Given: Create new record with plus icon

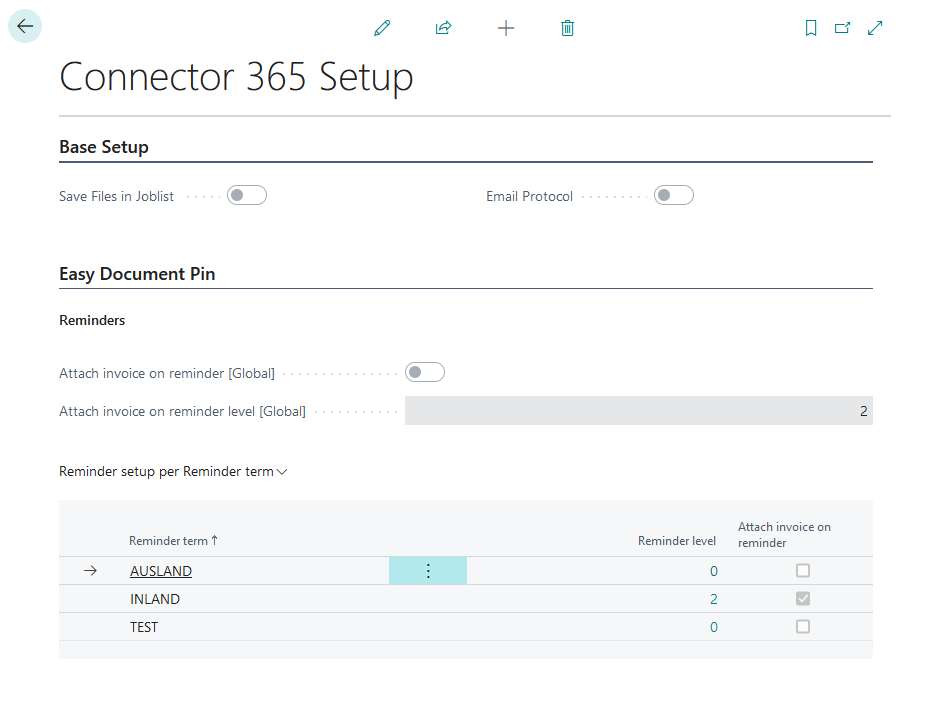Looking at the screenshot, I should [506, 28].
